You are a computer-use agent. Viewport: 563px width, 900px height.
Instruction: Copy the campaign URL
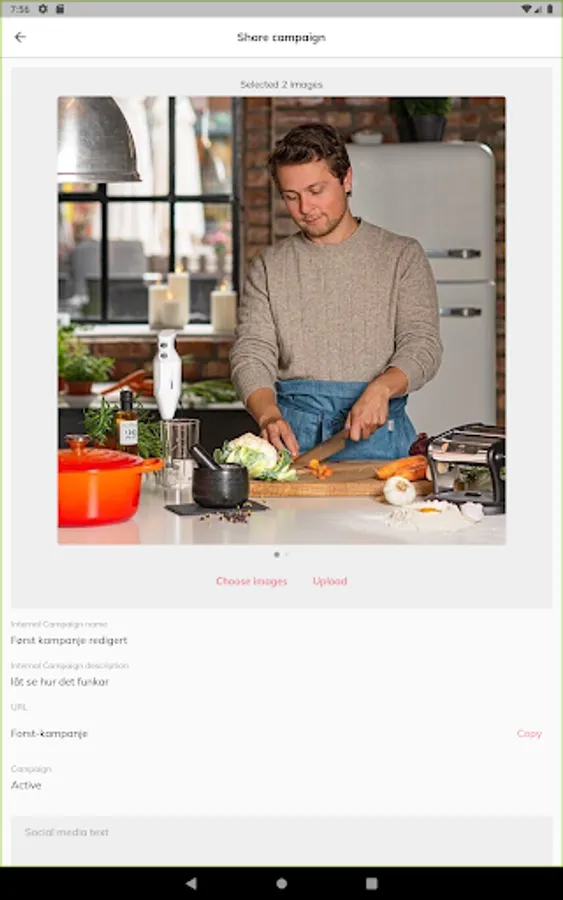pyautogui.click(x=529, y=734)
